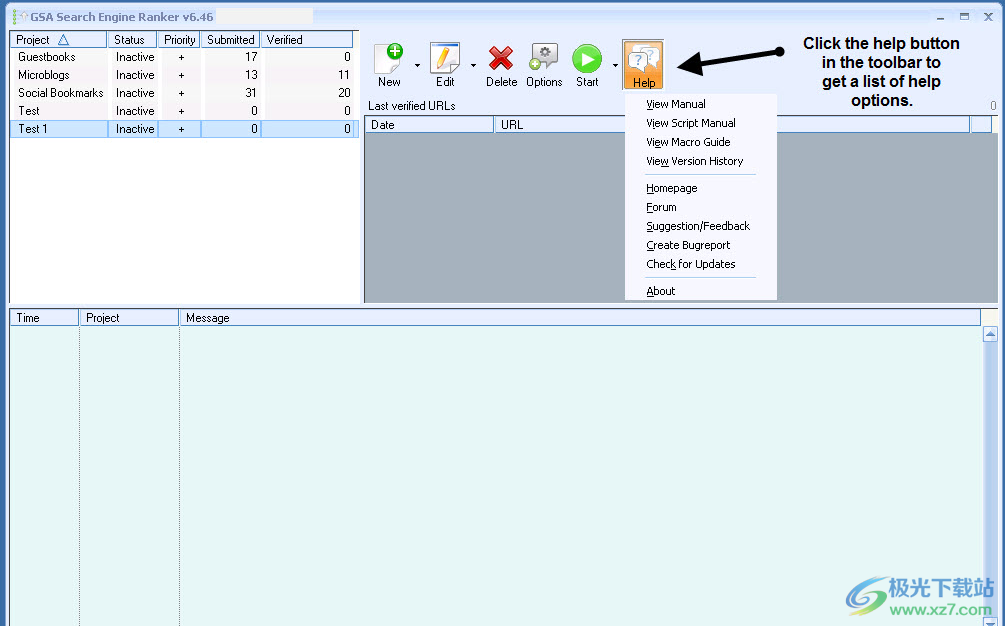Click the log scrollbar up arrow
This screenshot has height=626, width=1005.
pos(990,334)
